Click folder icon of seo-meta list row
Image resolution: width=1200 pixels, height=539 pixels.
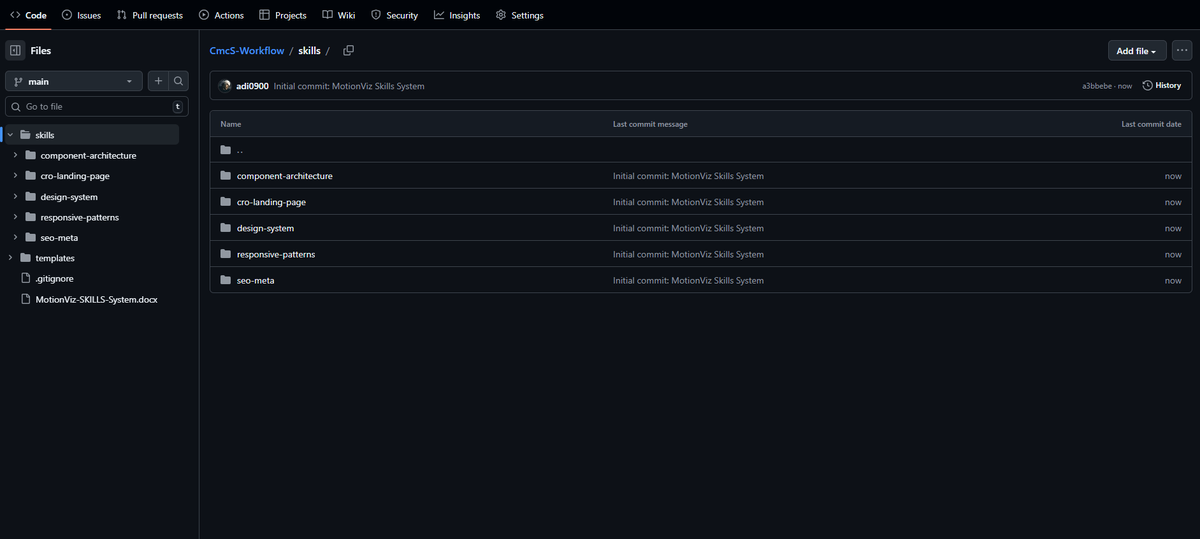click(225, 280)
